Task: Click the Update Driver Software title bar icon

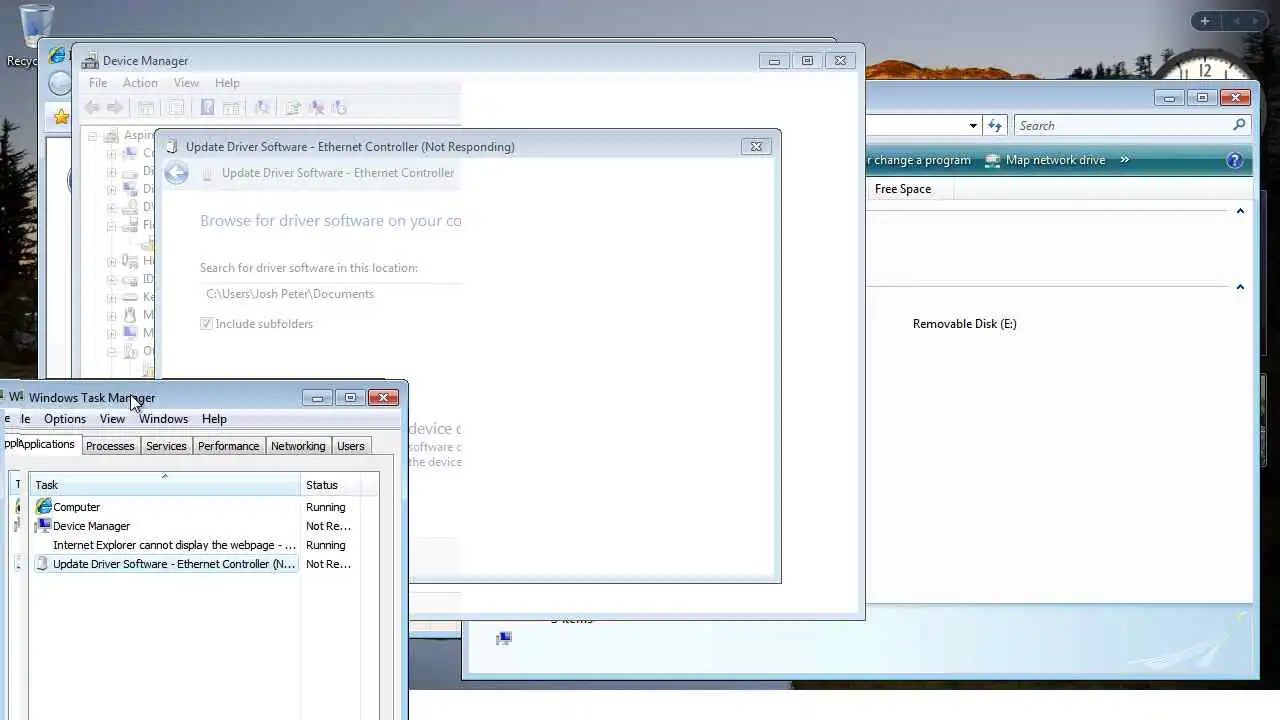Action: click(172, 146)
